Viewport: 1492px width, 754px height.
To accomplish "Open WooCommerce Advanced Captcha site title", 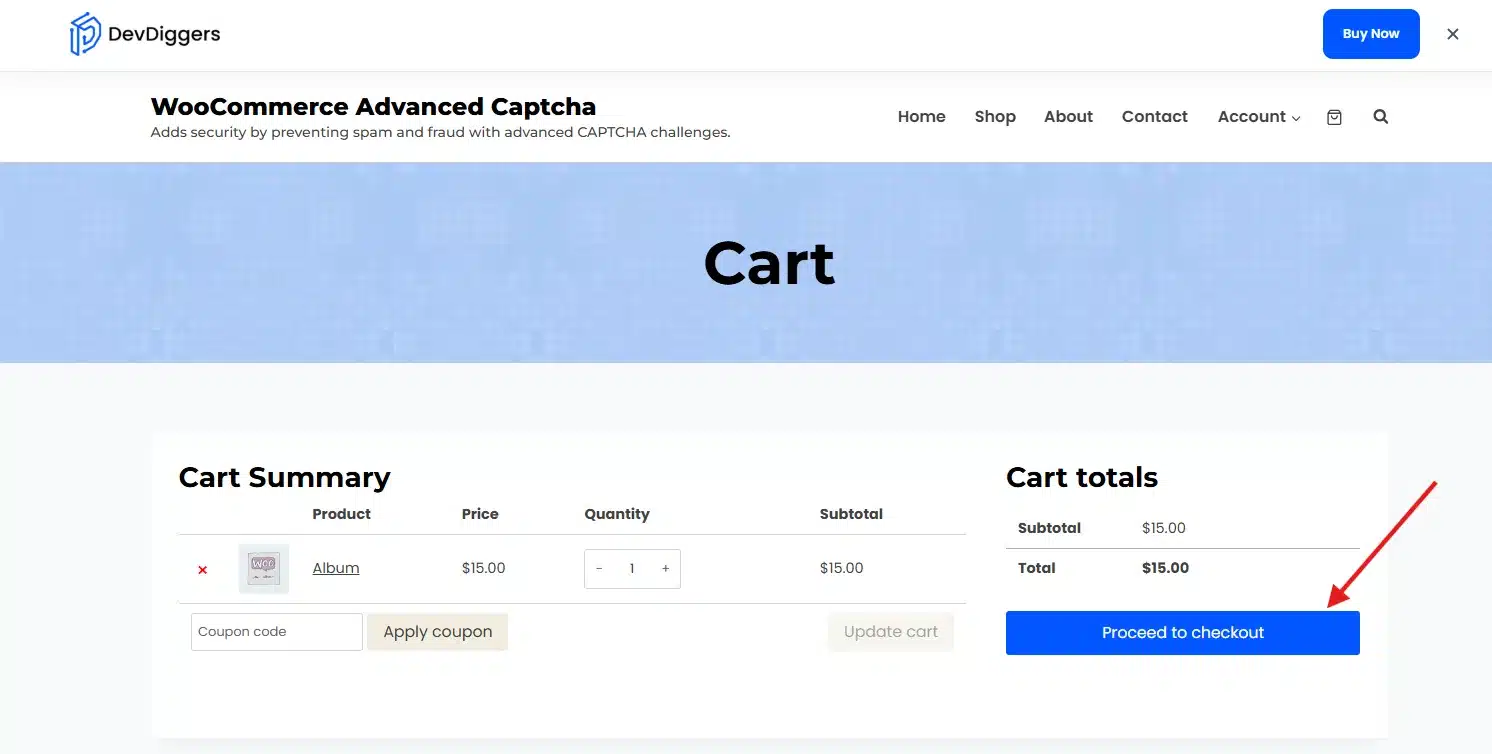I will (373, 107).
